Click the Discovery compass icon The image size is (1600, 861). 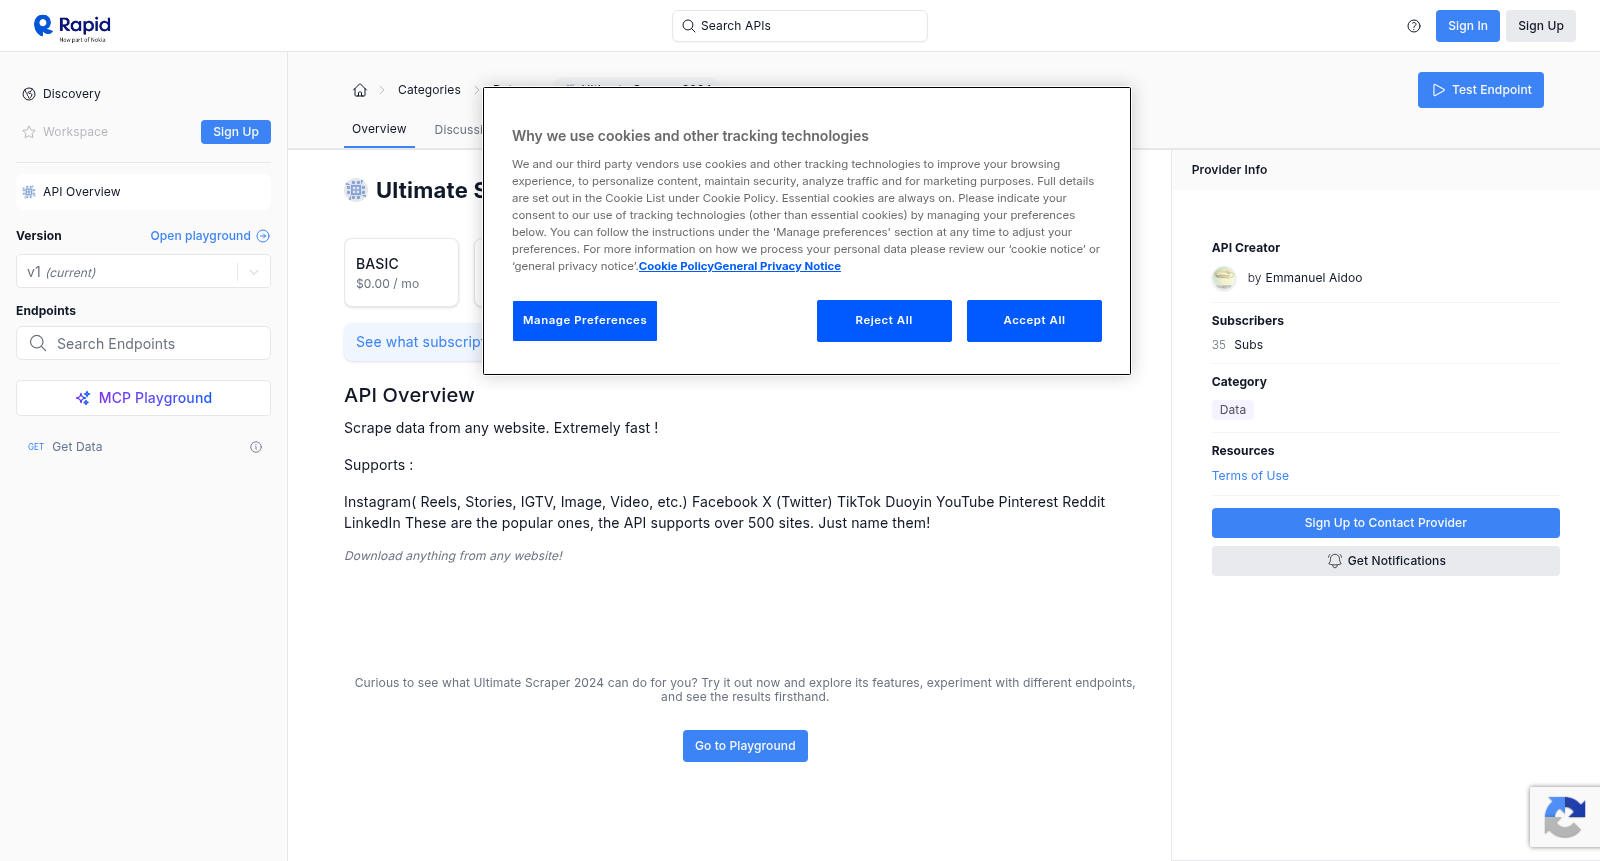coord(29,94)
